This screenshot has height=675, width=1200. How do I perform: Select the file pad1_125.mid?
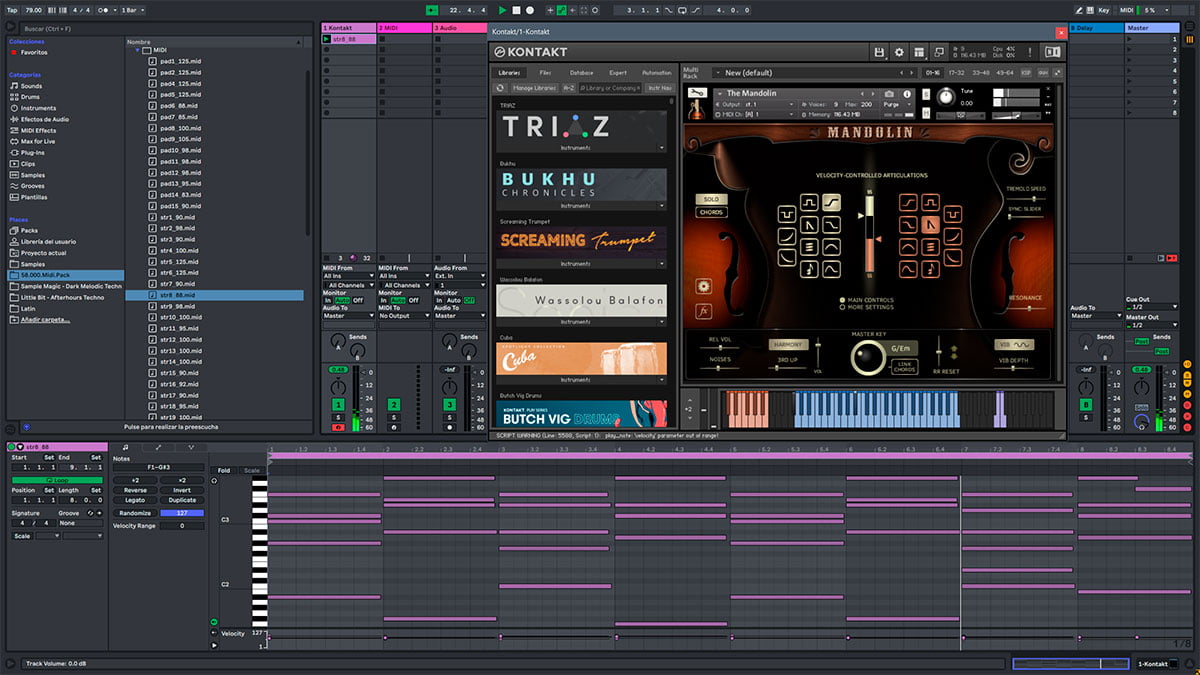coord(180,61)
